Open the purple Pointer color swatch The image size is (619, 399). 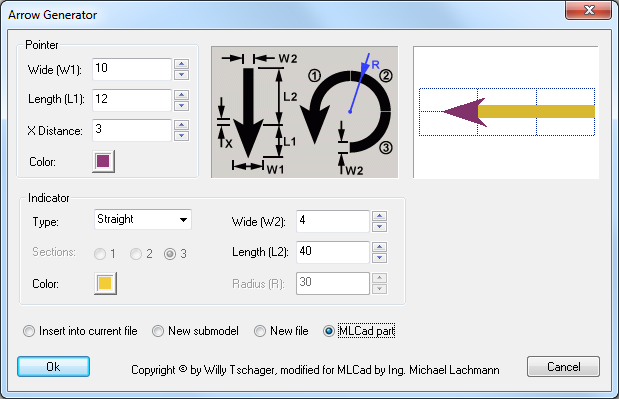coord(103,161)
